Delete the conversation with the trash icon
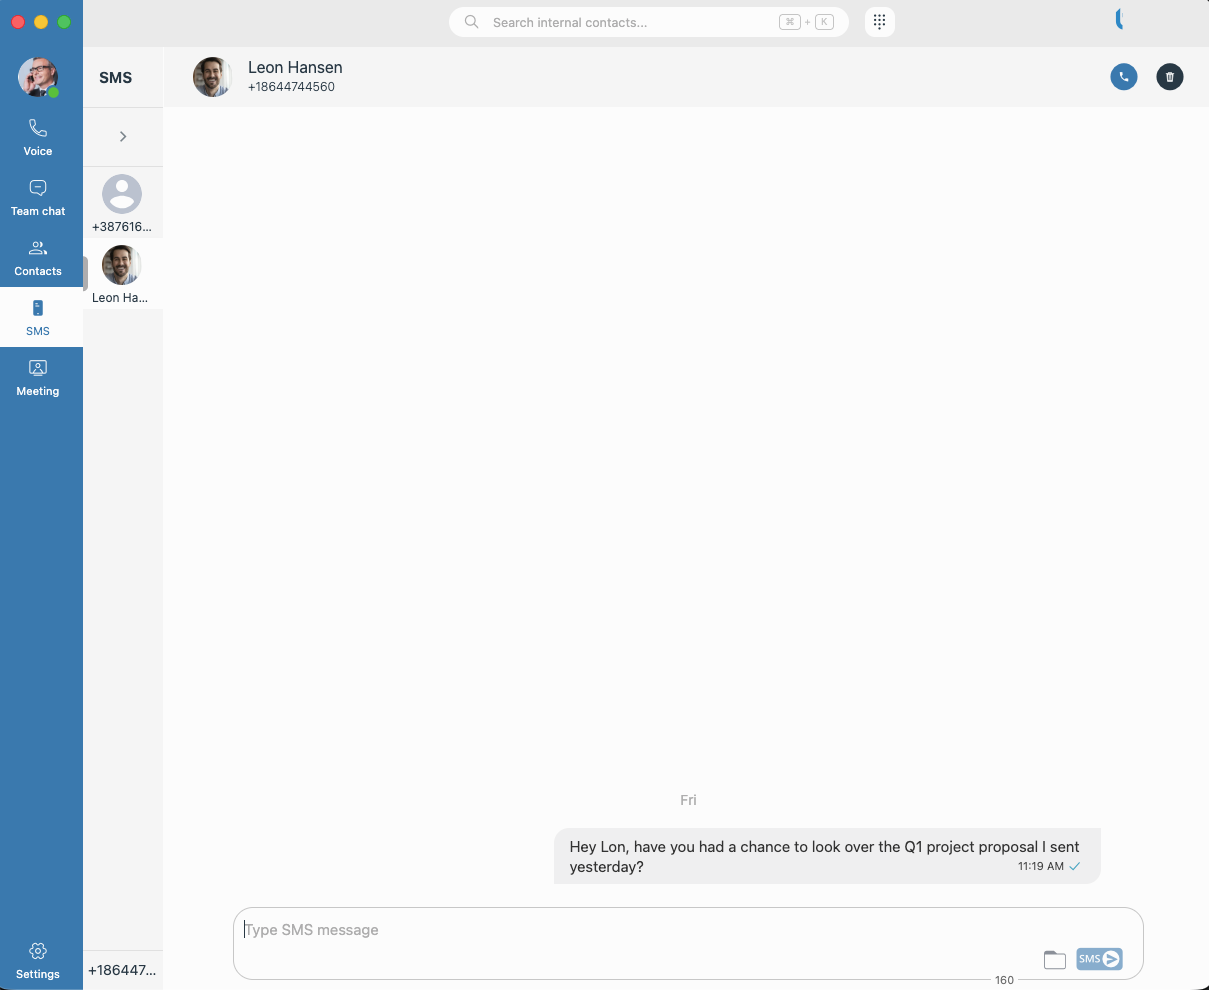The width and height of the screenshot is (1209, 990). tap(1169, 77)
